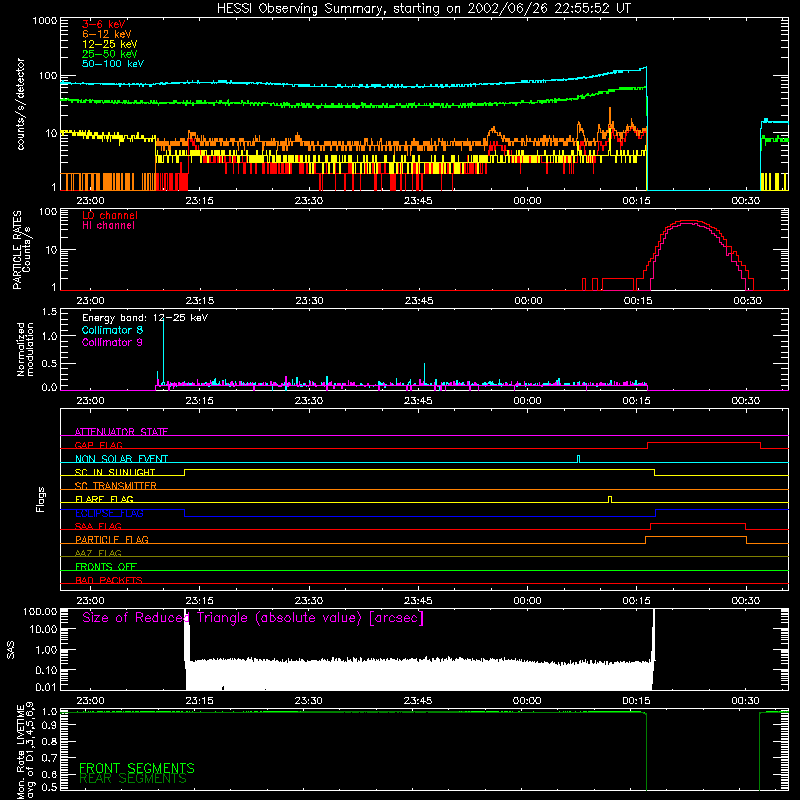Click the Normalized modulation axis label
The width and height of the screenshot is (800, 800).
click(x=25, y=349)
